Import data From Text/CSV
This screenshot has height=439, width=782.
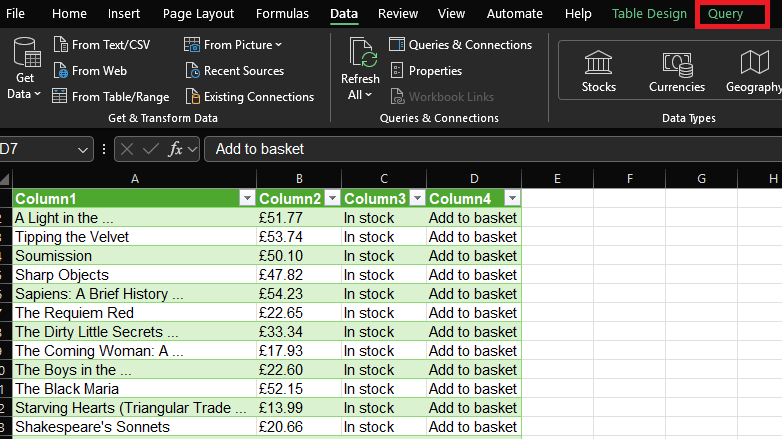click(102, 45)
